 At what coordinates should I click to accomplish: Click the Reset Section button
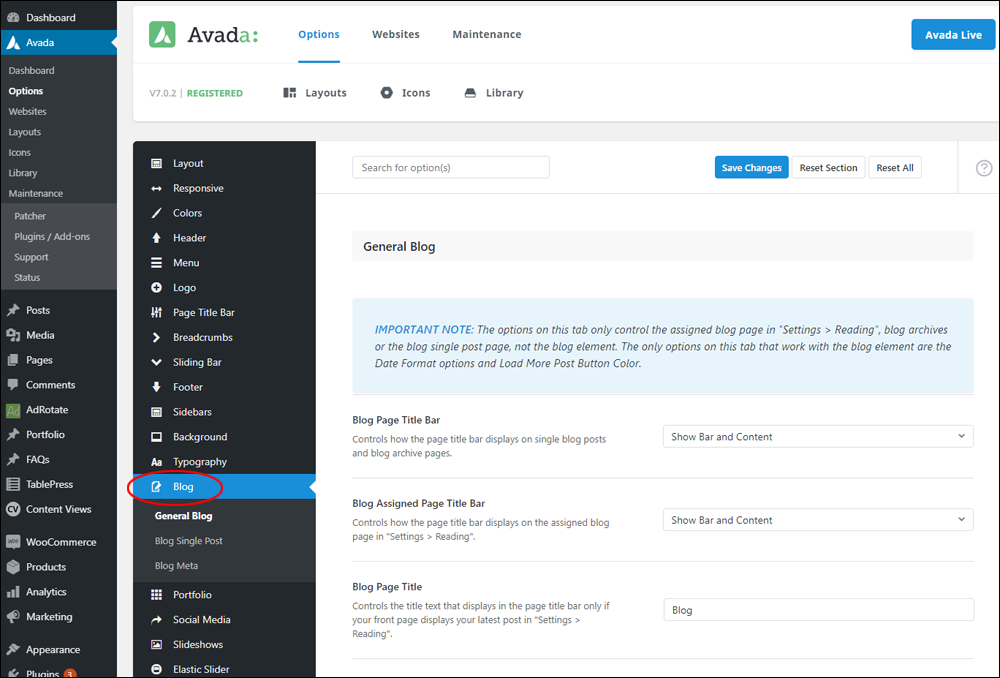828,168
